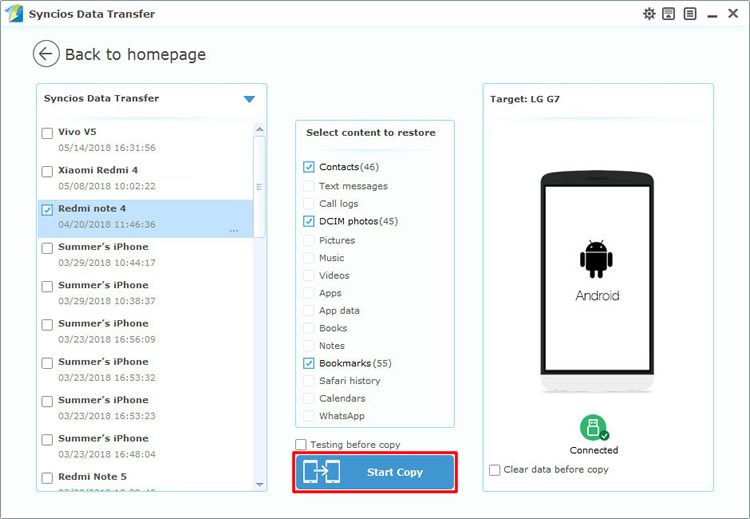Click the Select content to restore heading
The height and width of the screenshot is (519, 750).
pos(371,133)
